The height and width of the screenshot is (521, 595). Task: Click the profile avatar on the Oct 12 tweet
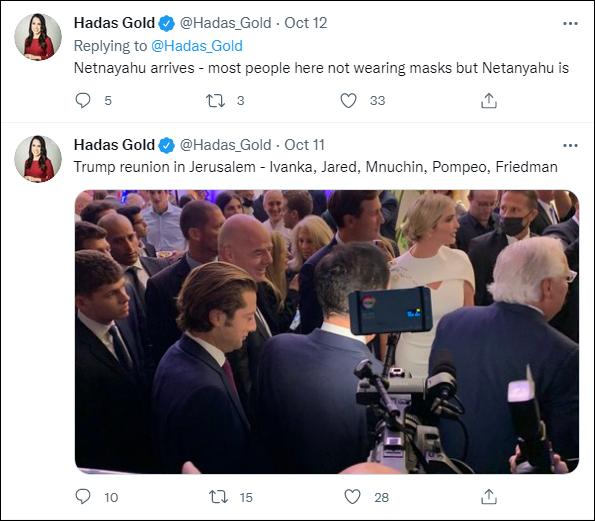click(38, 37)
